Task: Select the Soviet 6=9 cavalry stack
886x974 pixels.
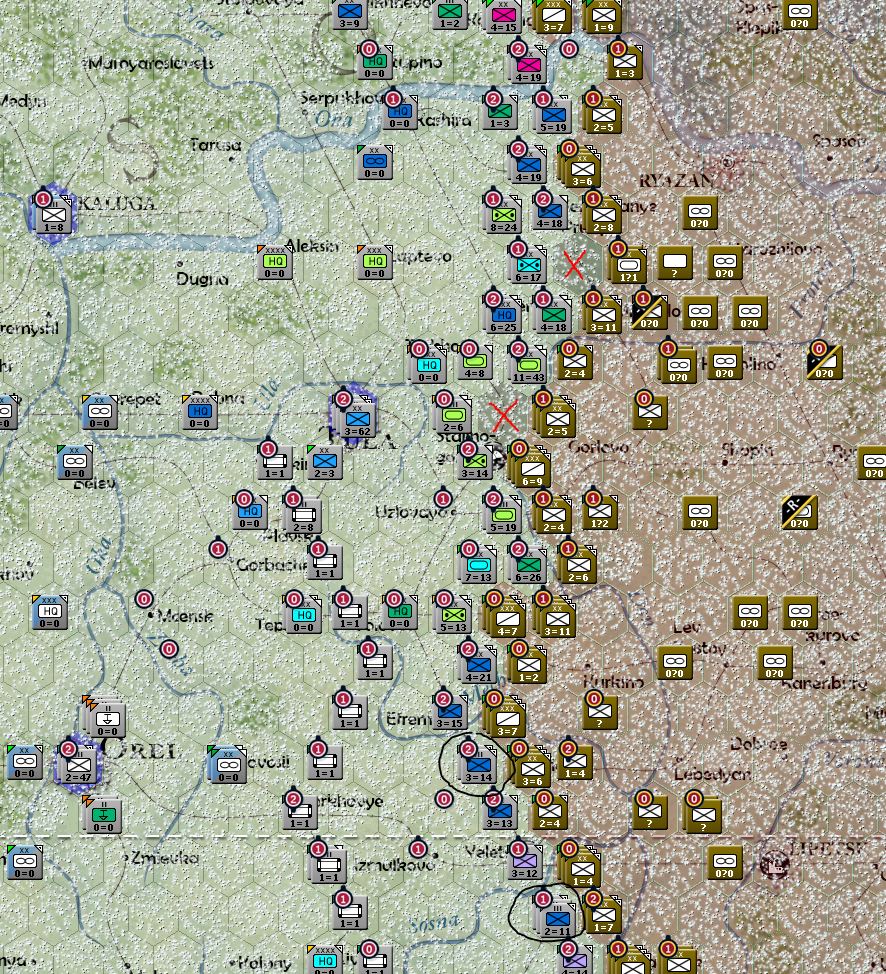Action: pyautogui.click(x=532, y=468)
